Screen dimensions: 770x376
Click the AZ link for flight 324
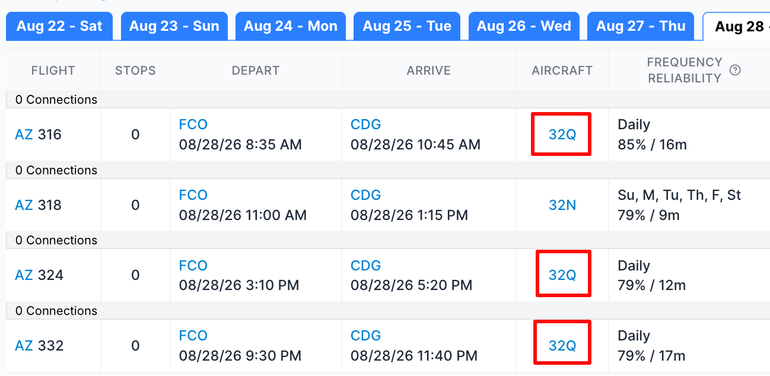pyautogui.click(x=24, y=275)
